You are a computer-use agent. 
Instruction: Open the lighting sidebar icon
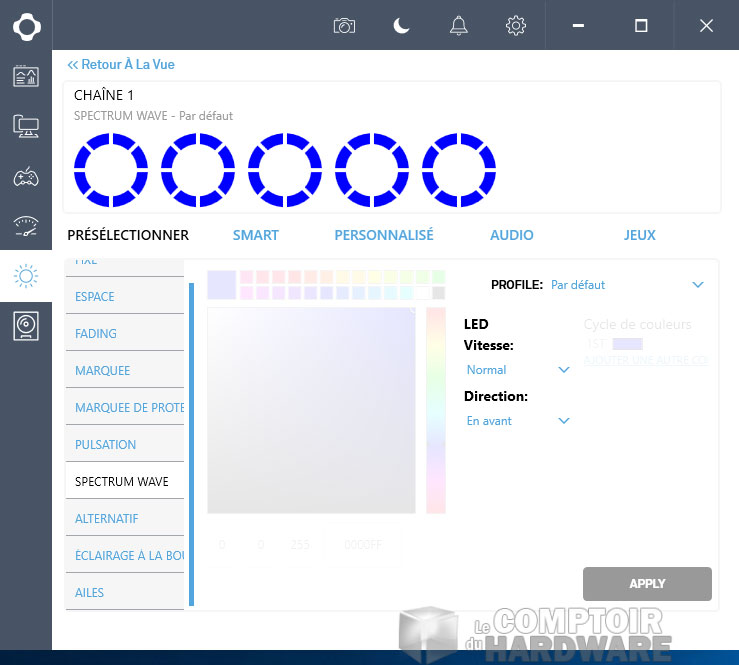[26, 276]
